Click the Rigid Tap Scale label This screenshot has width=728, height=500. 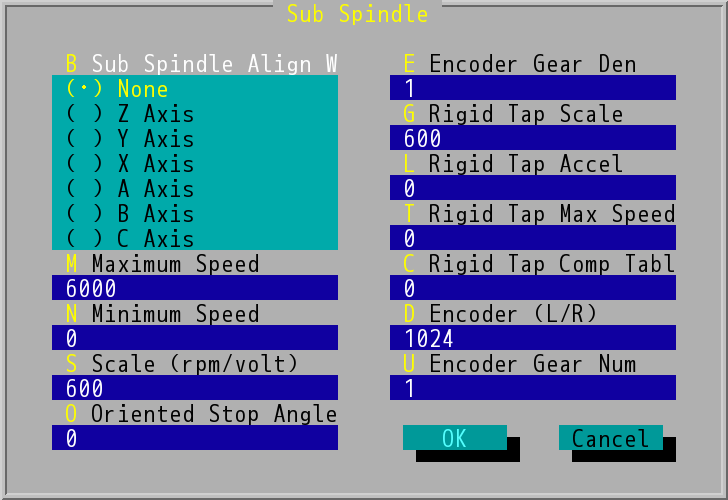[514, 113]
